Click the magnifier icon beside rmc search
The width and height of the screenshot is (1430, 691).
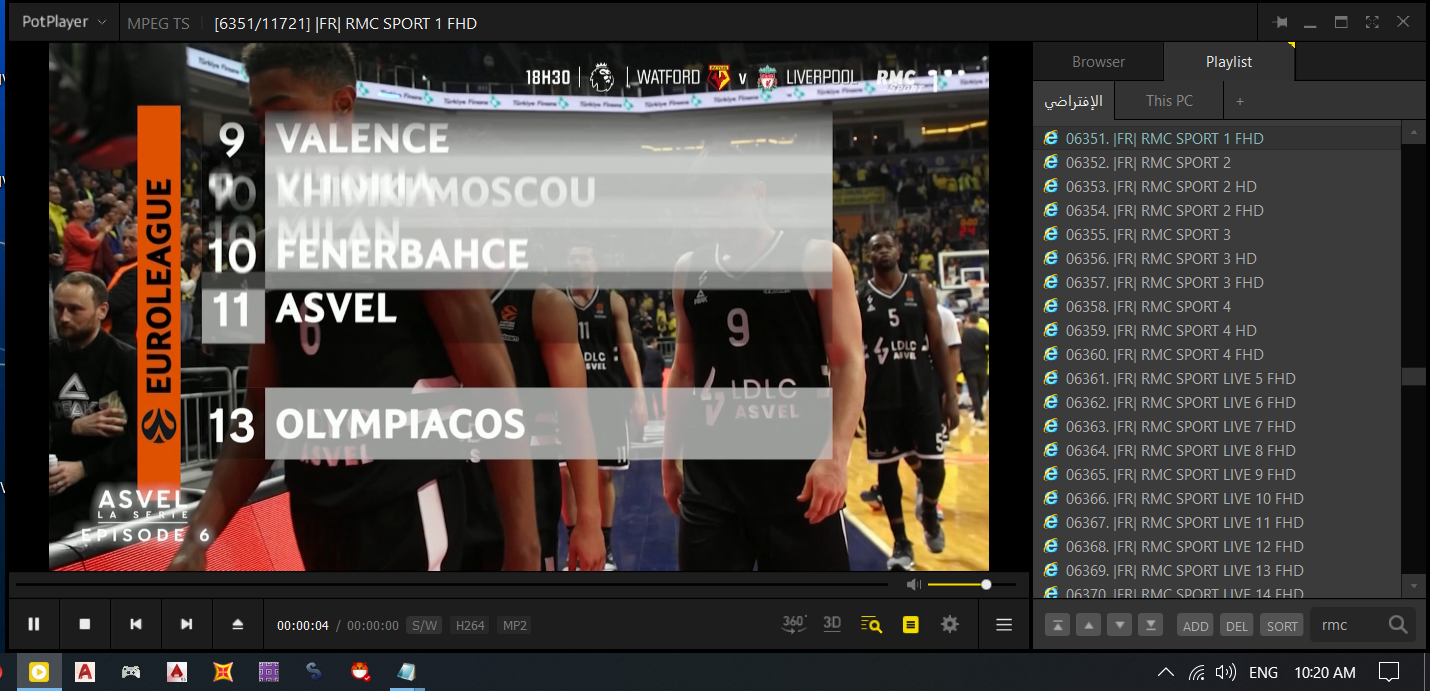pos(1398,625)
